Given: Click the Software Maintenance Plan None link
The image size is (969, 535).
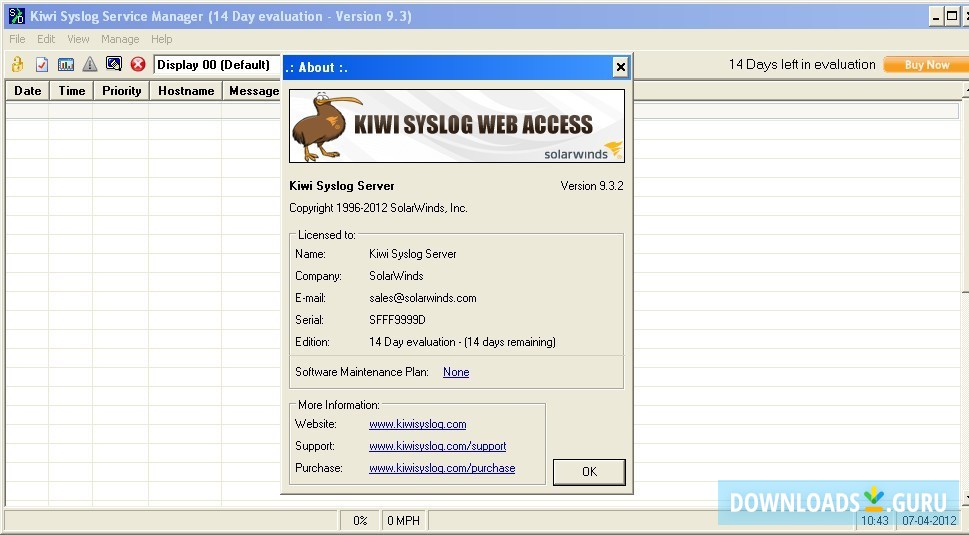Looking at the screenshot, I should pyautogui.click(x=456, y=372).
